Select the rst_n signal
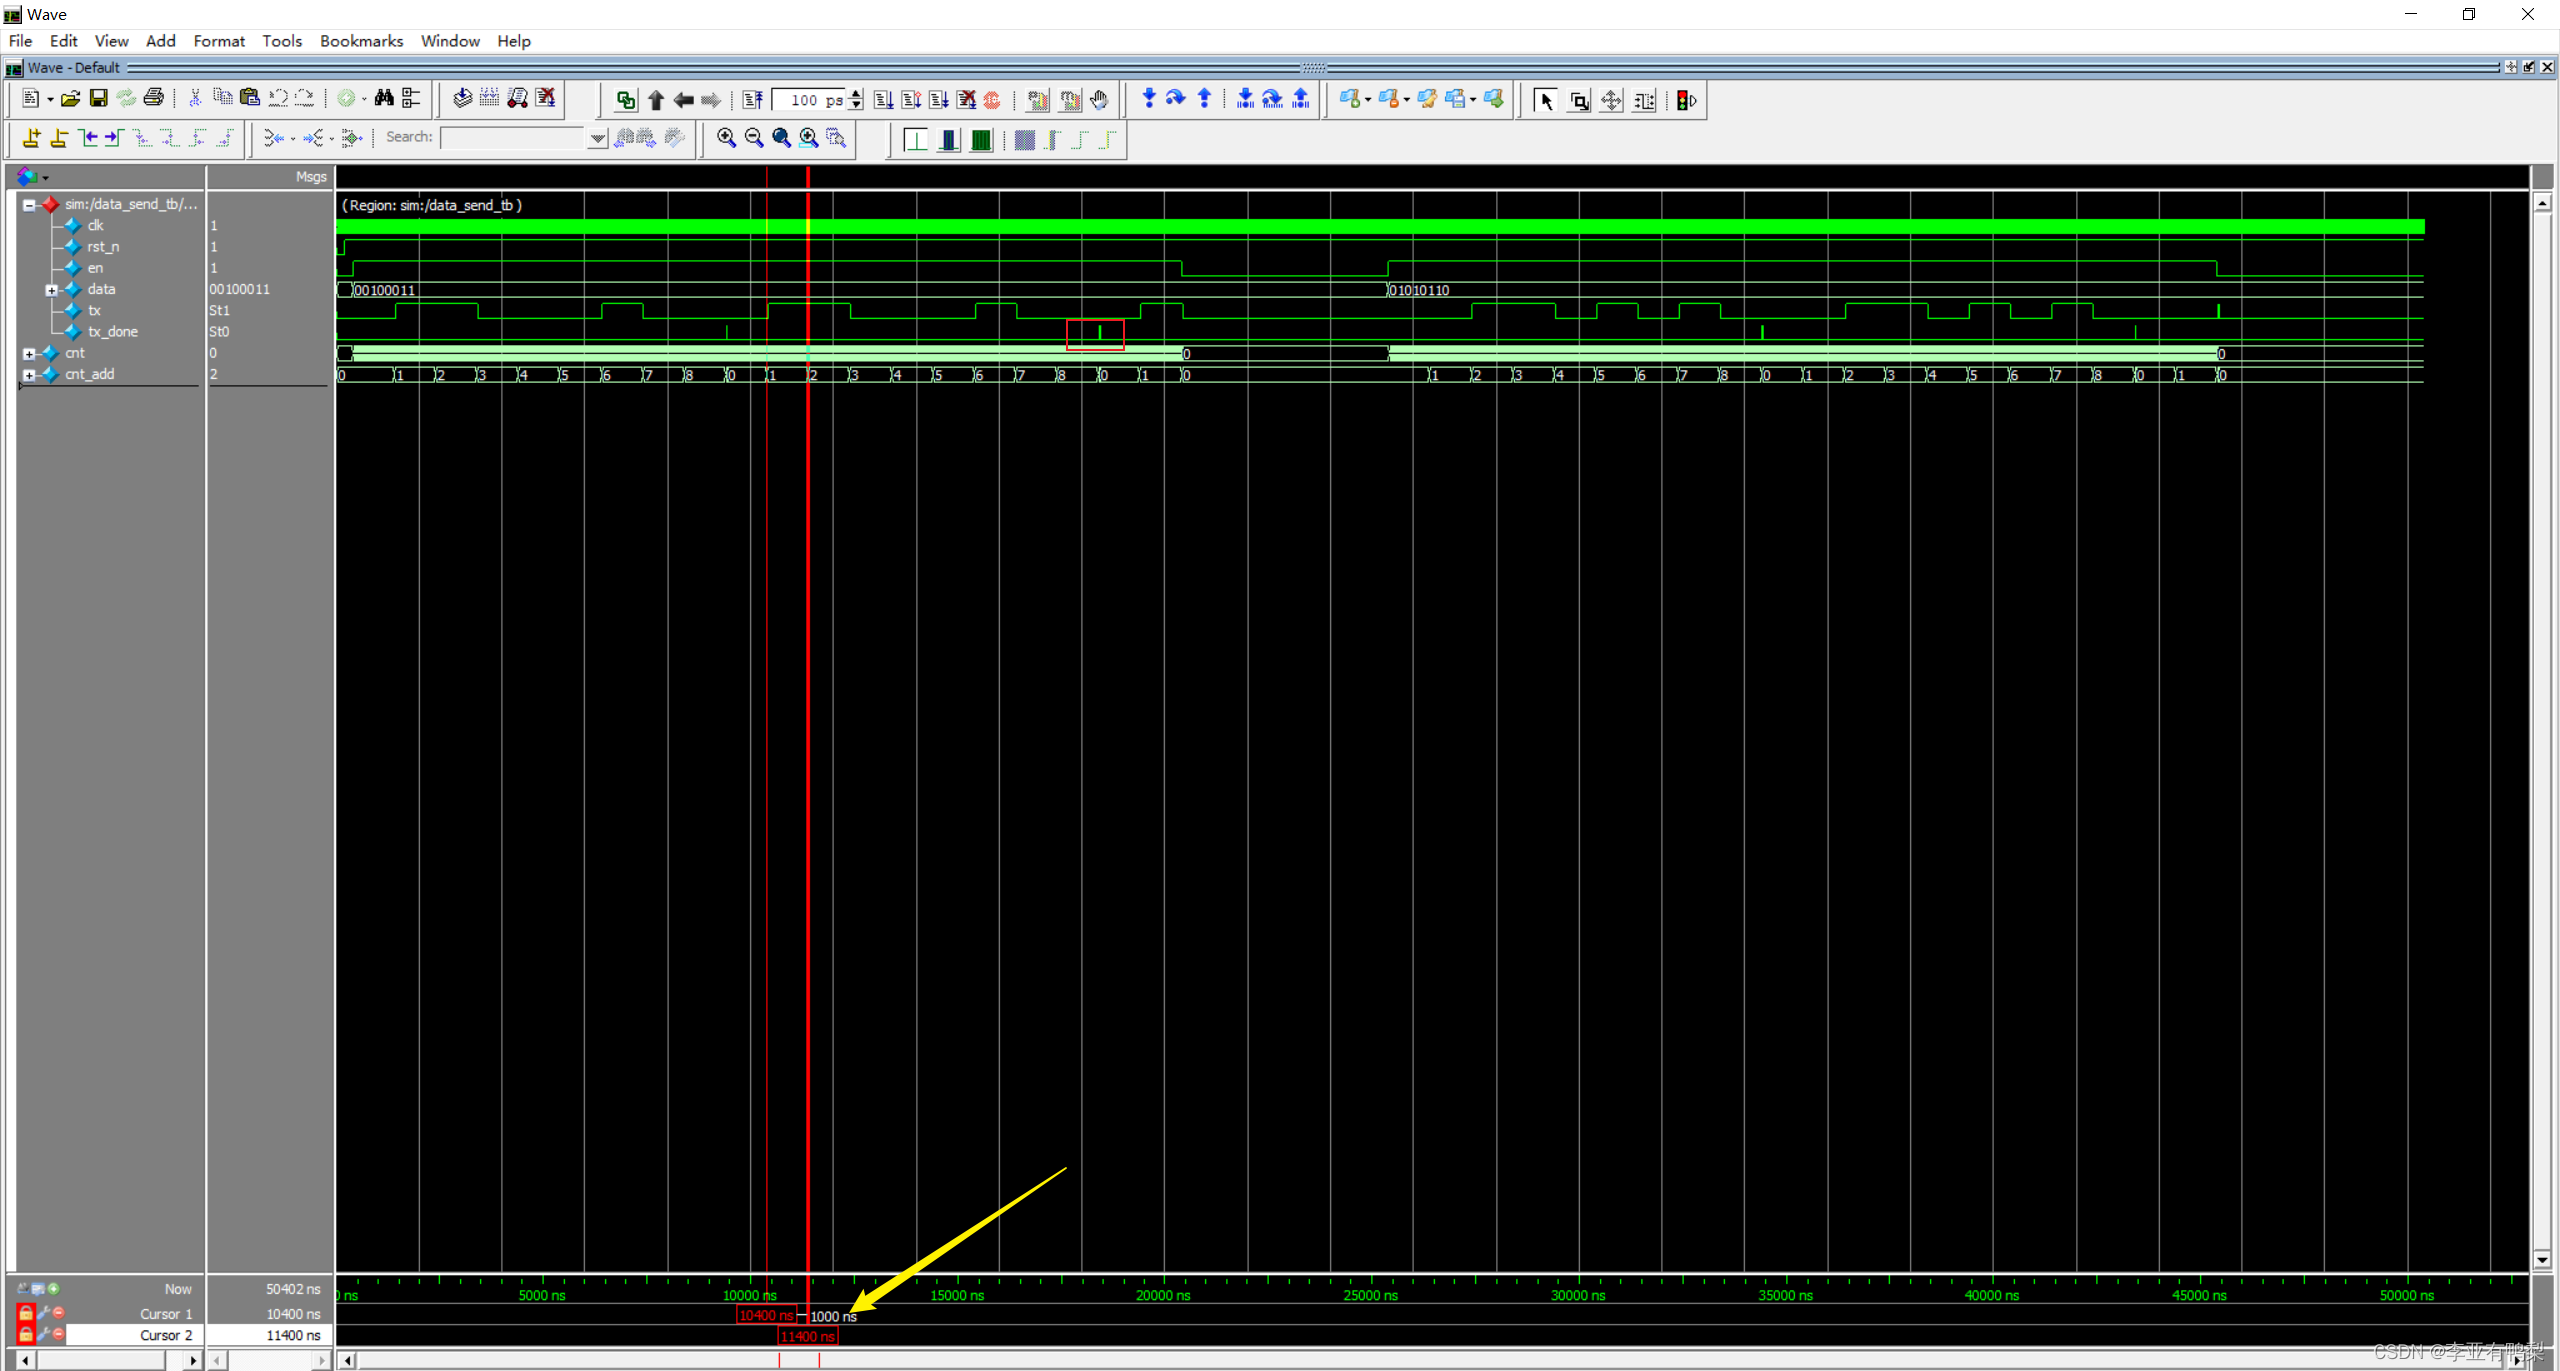Screen dimensions: 2560x1371 pyautogui.click(x=103, y=247)
